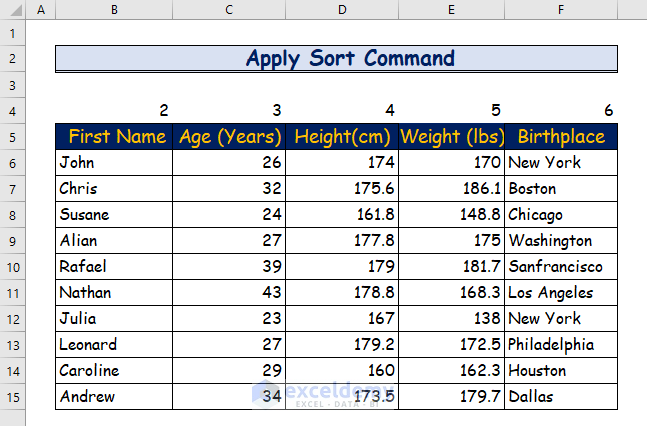Click the Height(cm) header cell

(x=342, y=137)
